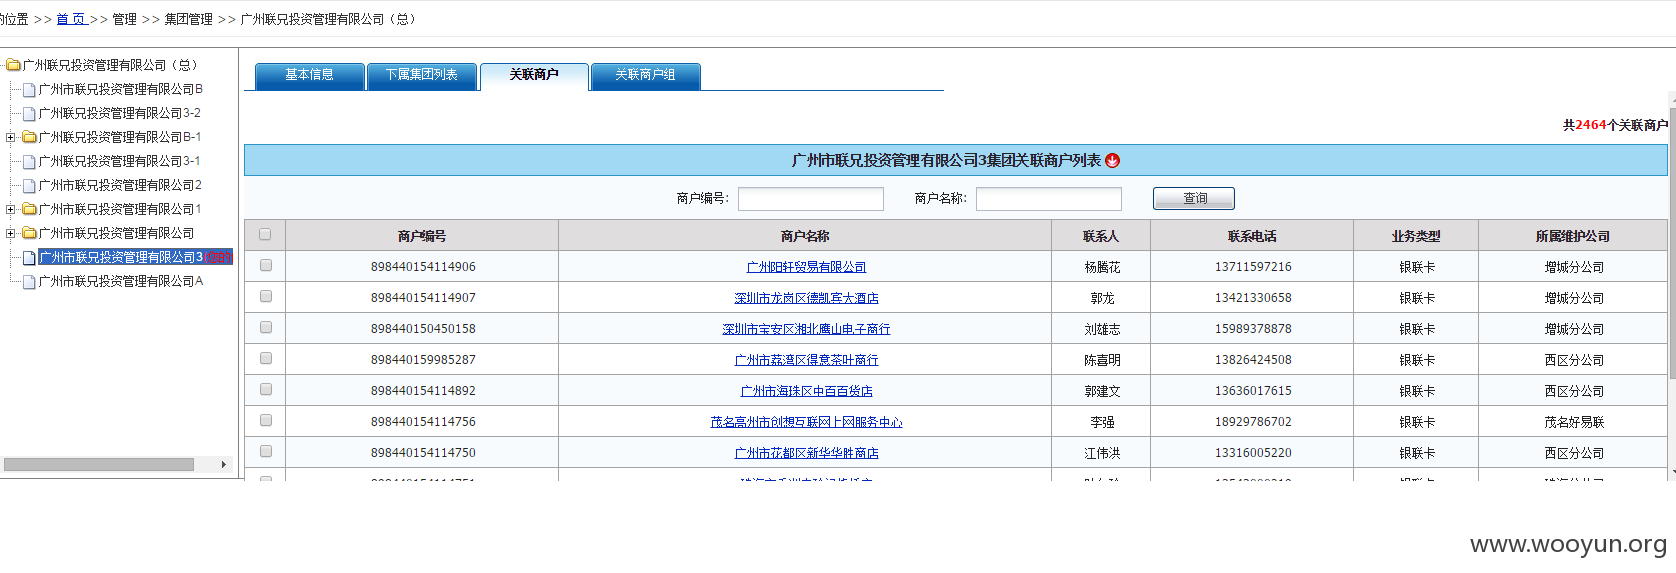Select the 关联商户 tab

tap(534, 76)
